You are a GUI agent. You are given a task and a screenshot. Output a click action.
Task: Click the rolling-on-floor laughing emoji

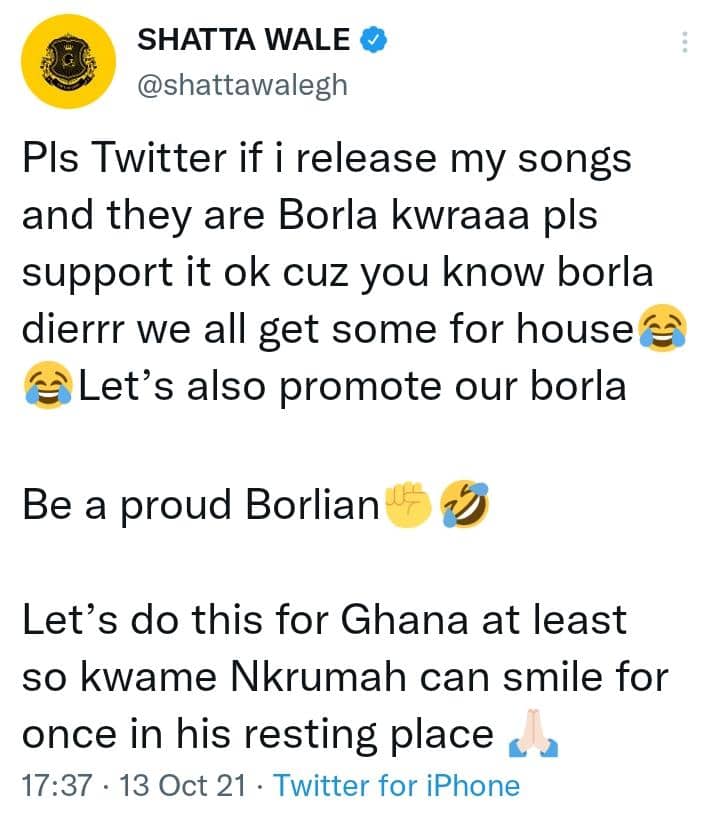465,504
